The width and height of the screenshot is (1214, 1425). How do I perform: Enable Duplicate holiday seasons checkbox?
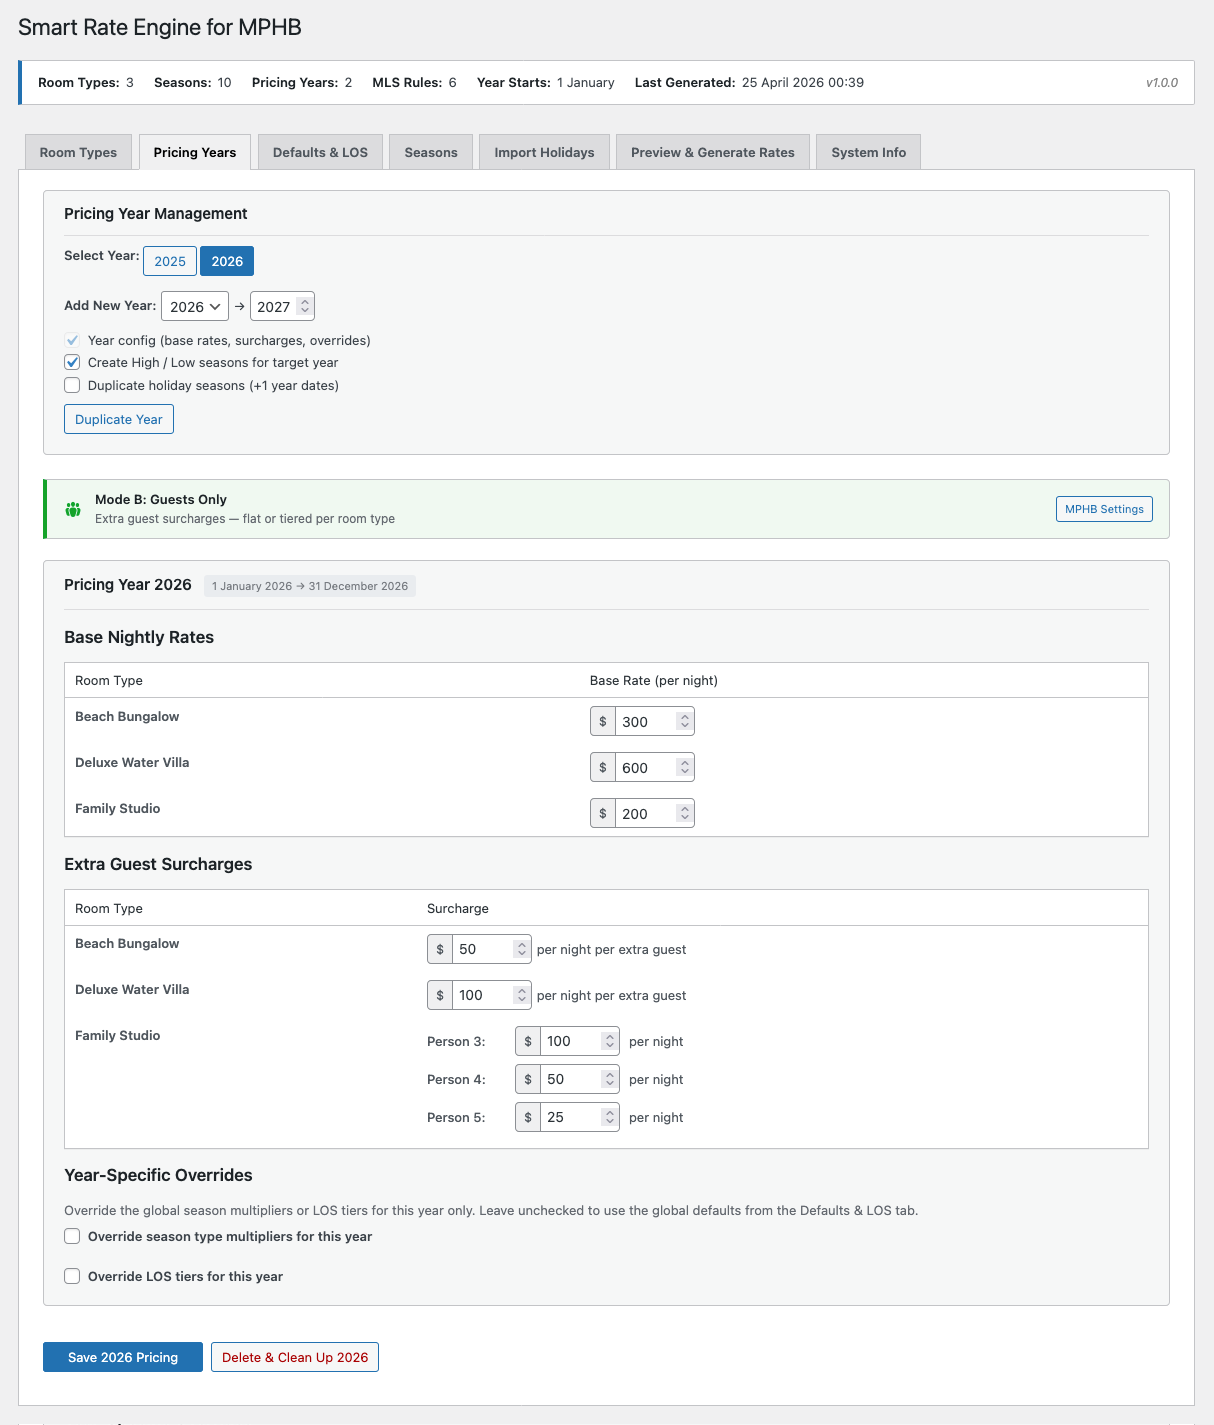coord(72,385)
